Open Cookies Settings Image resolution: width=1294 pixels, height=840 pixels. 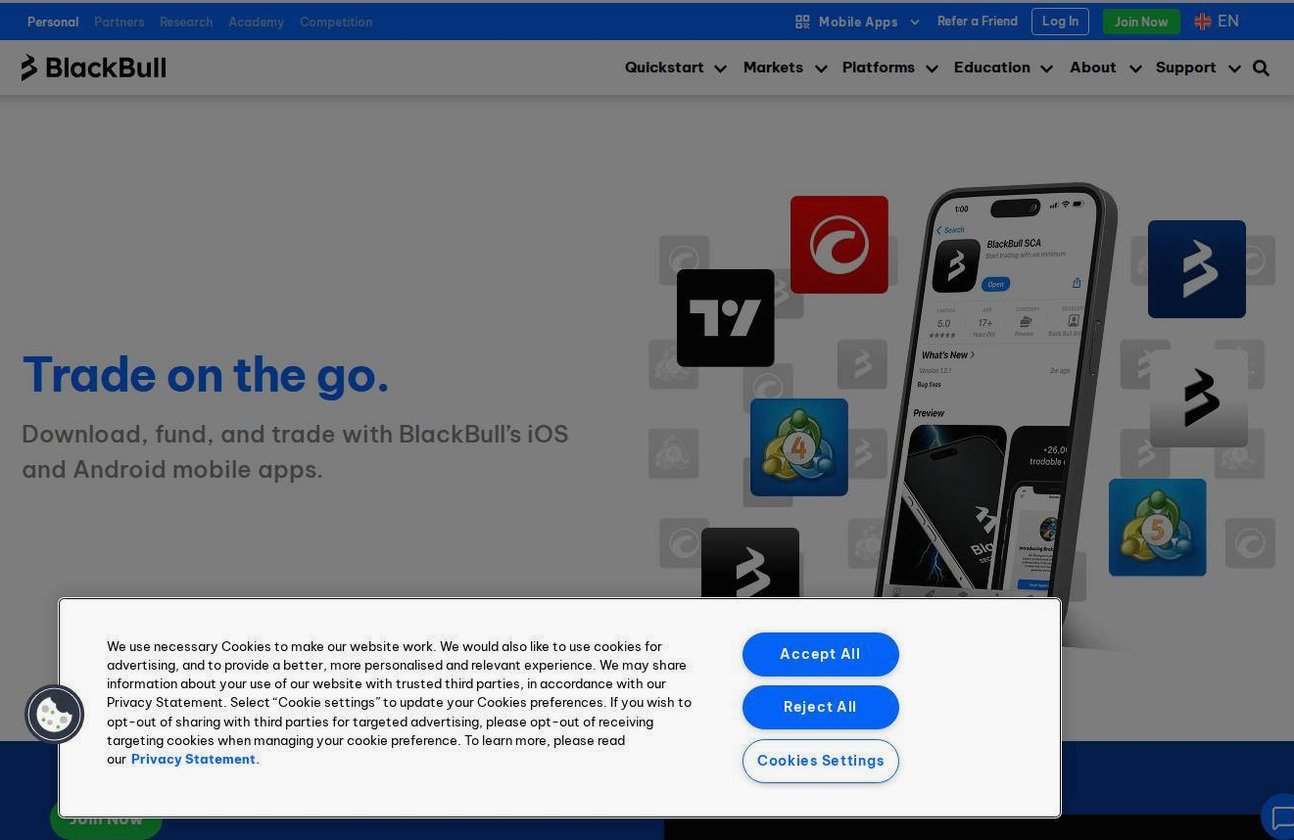click(820, 761)
